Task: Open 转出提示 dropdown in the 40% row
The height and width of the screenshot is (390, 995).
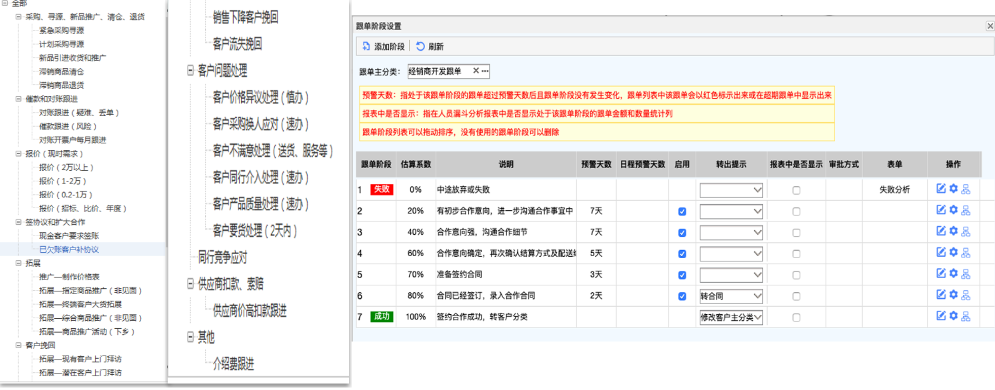Action: click(731, 232)
